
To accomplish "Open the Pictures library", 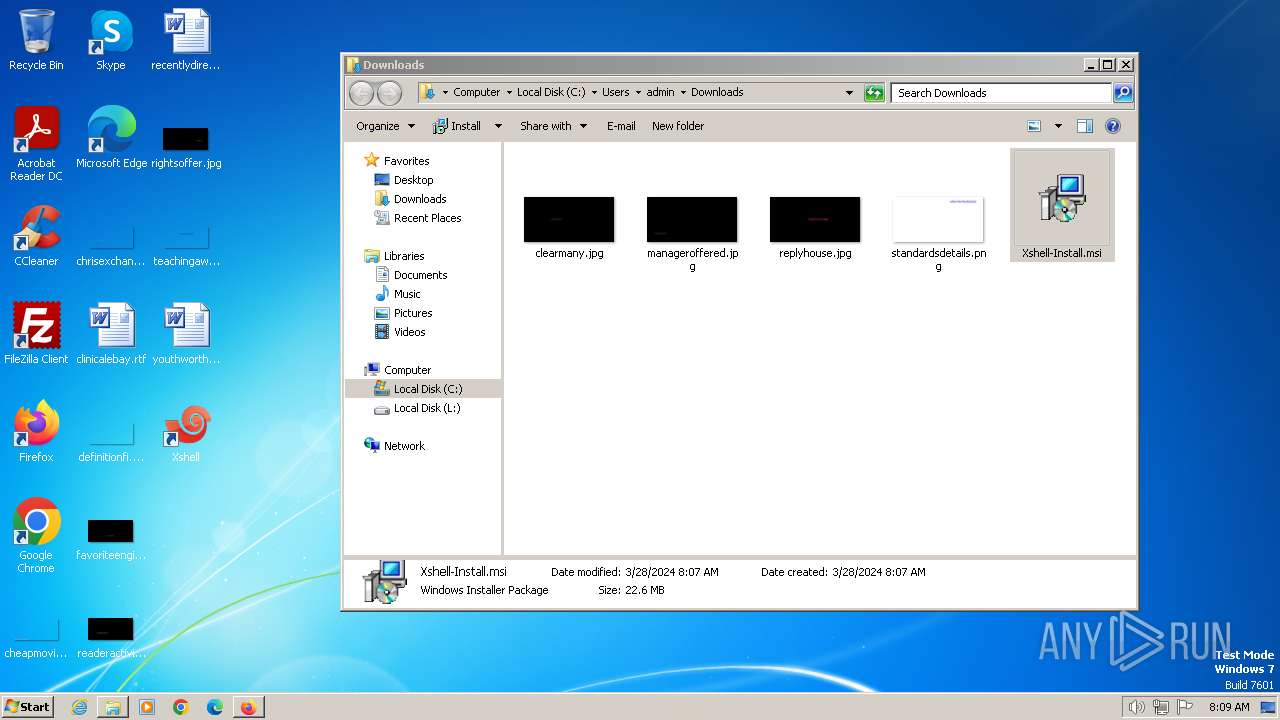I will pos(413,313).
